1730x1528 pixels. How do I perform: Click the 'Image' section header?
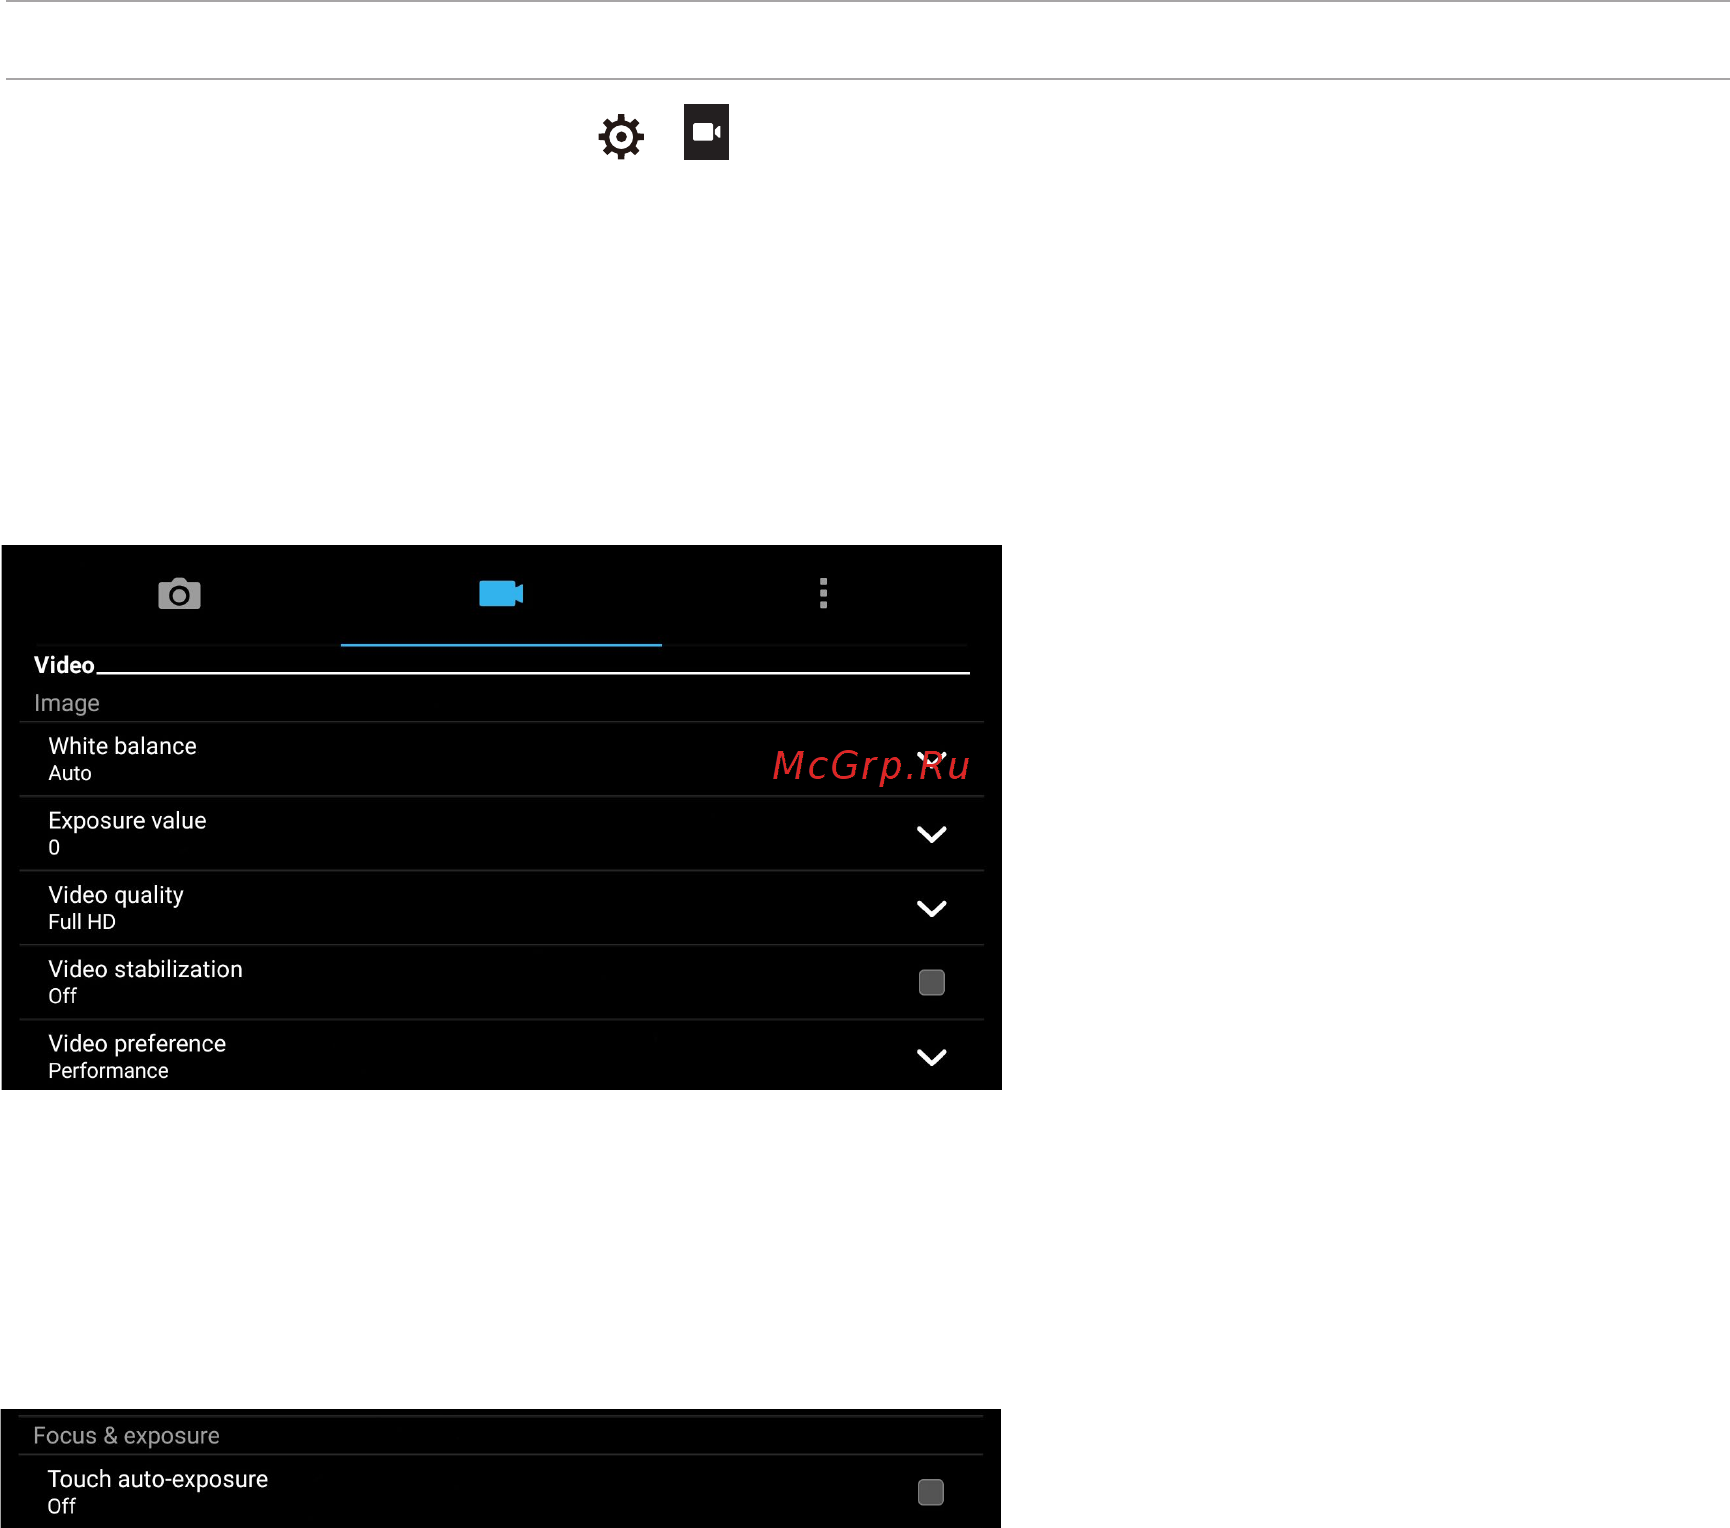(67, 703)
